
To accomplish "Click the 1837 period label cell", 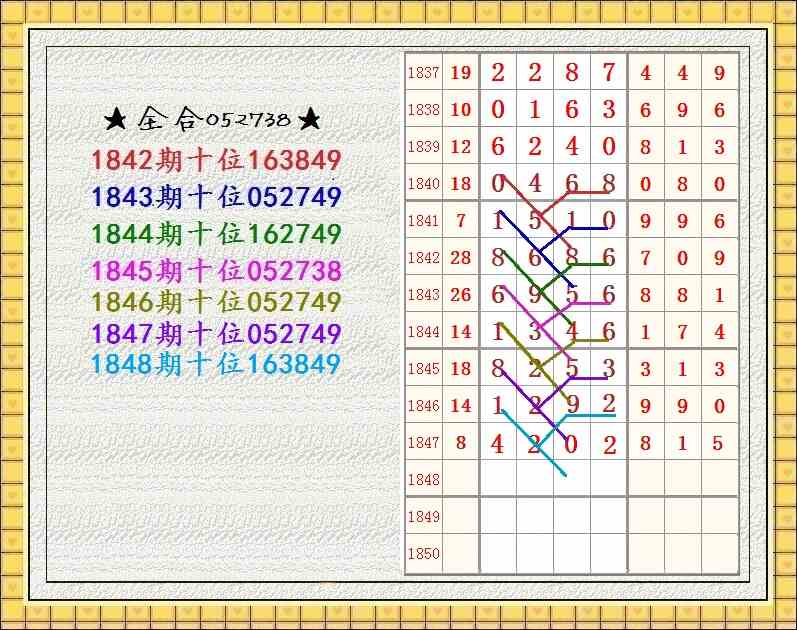I will point(423,73).
